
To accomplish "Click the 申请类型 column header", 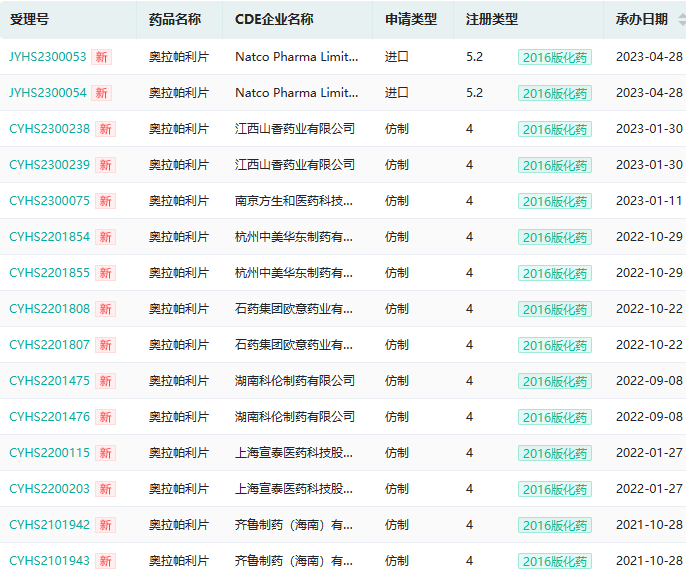I will [411, 19].
